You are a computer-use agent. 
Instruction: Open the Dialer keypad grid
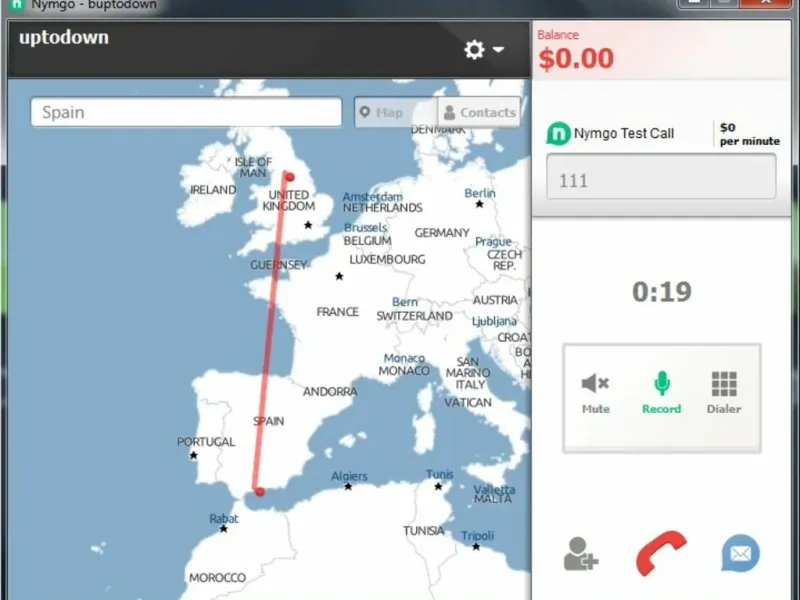tap(723, 393)
